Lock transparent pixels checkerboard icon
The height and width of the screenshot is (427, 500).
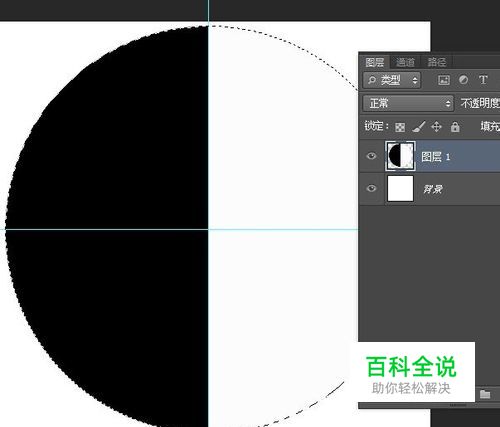coord(400,127)
